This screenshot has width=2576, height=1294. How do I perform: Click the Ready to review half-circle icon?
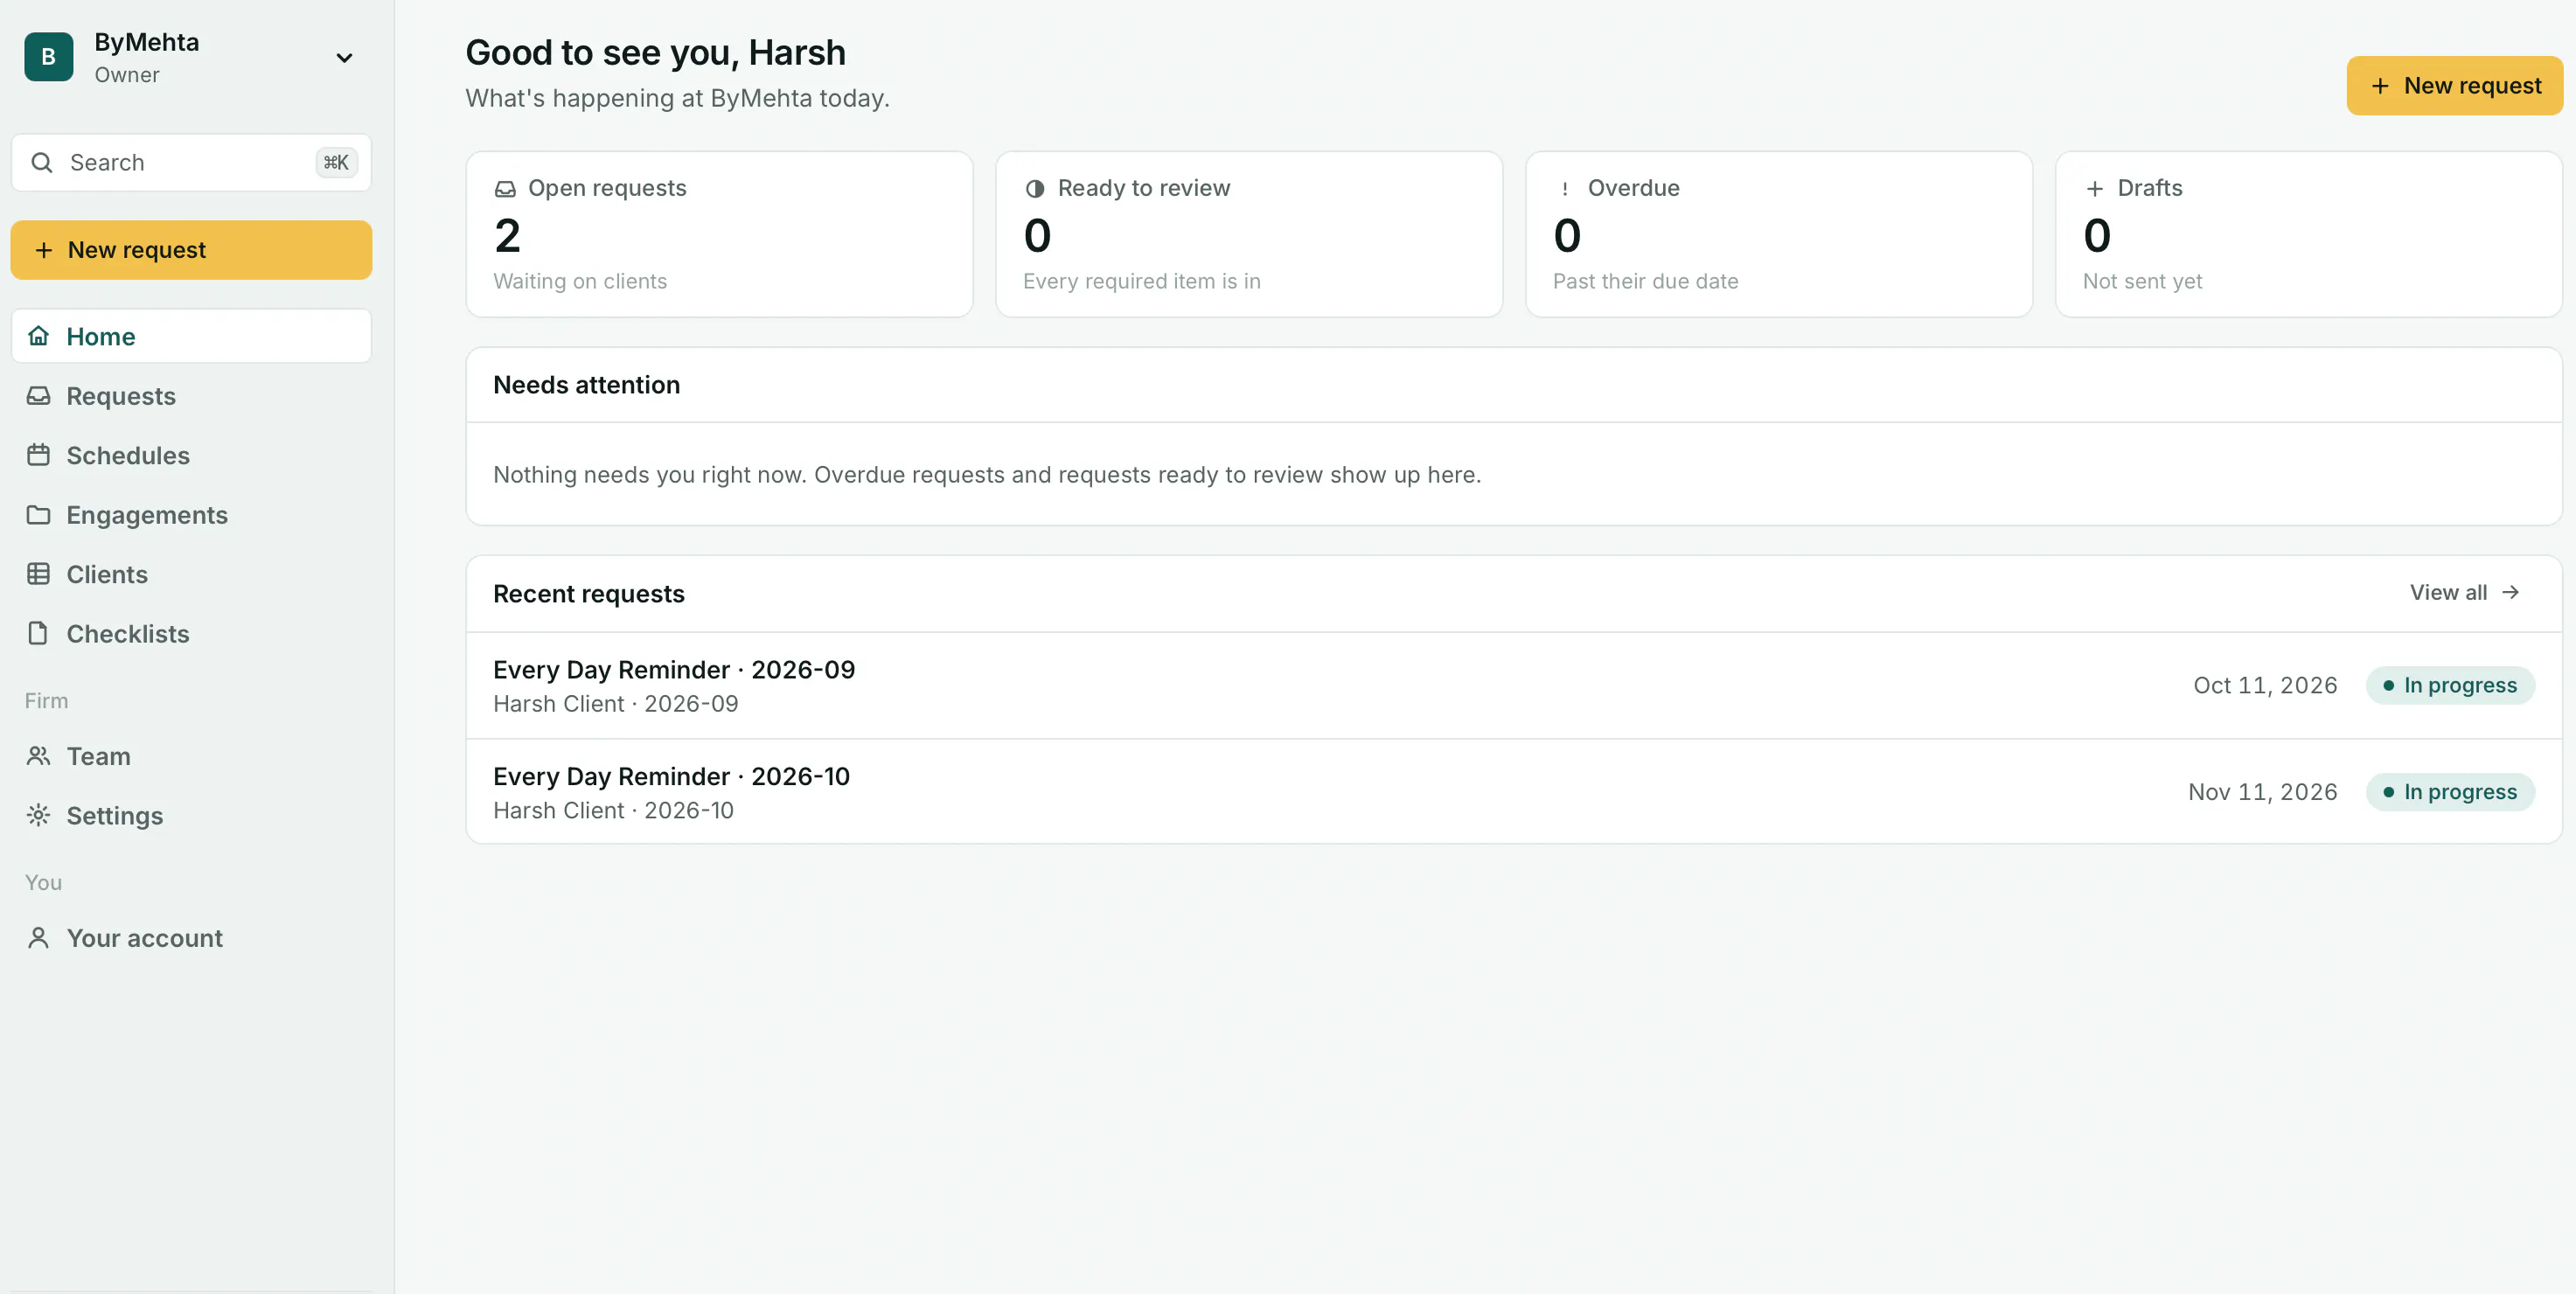coord(1035,189)
